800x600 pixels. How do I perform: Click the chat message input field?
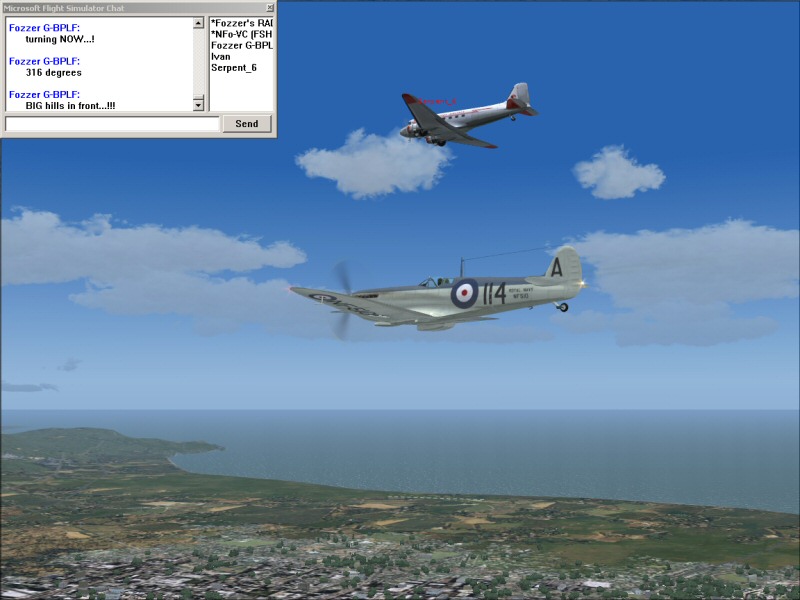[112, 124]
